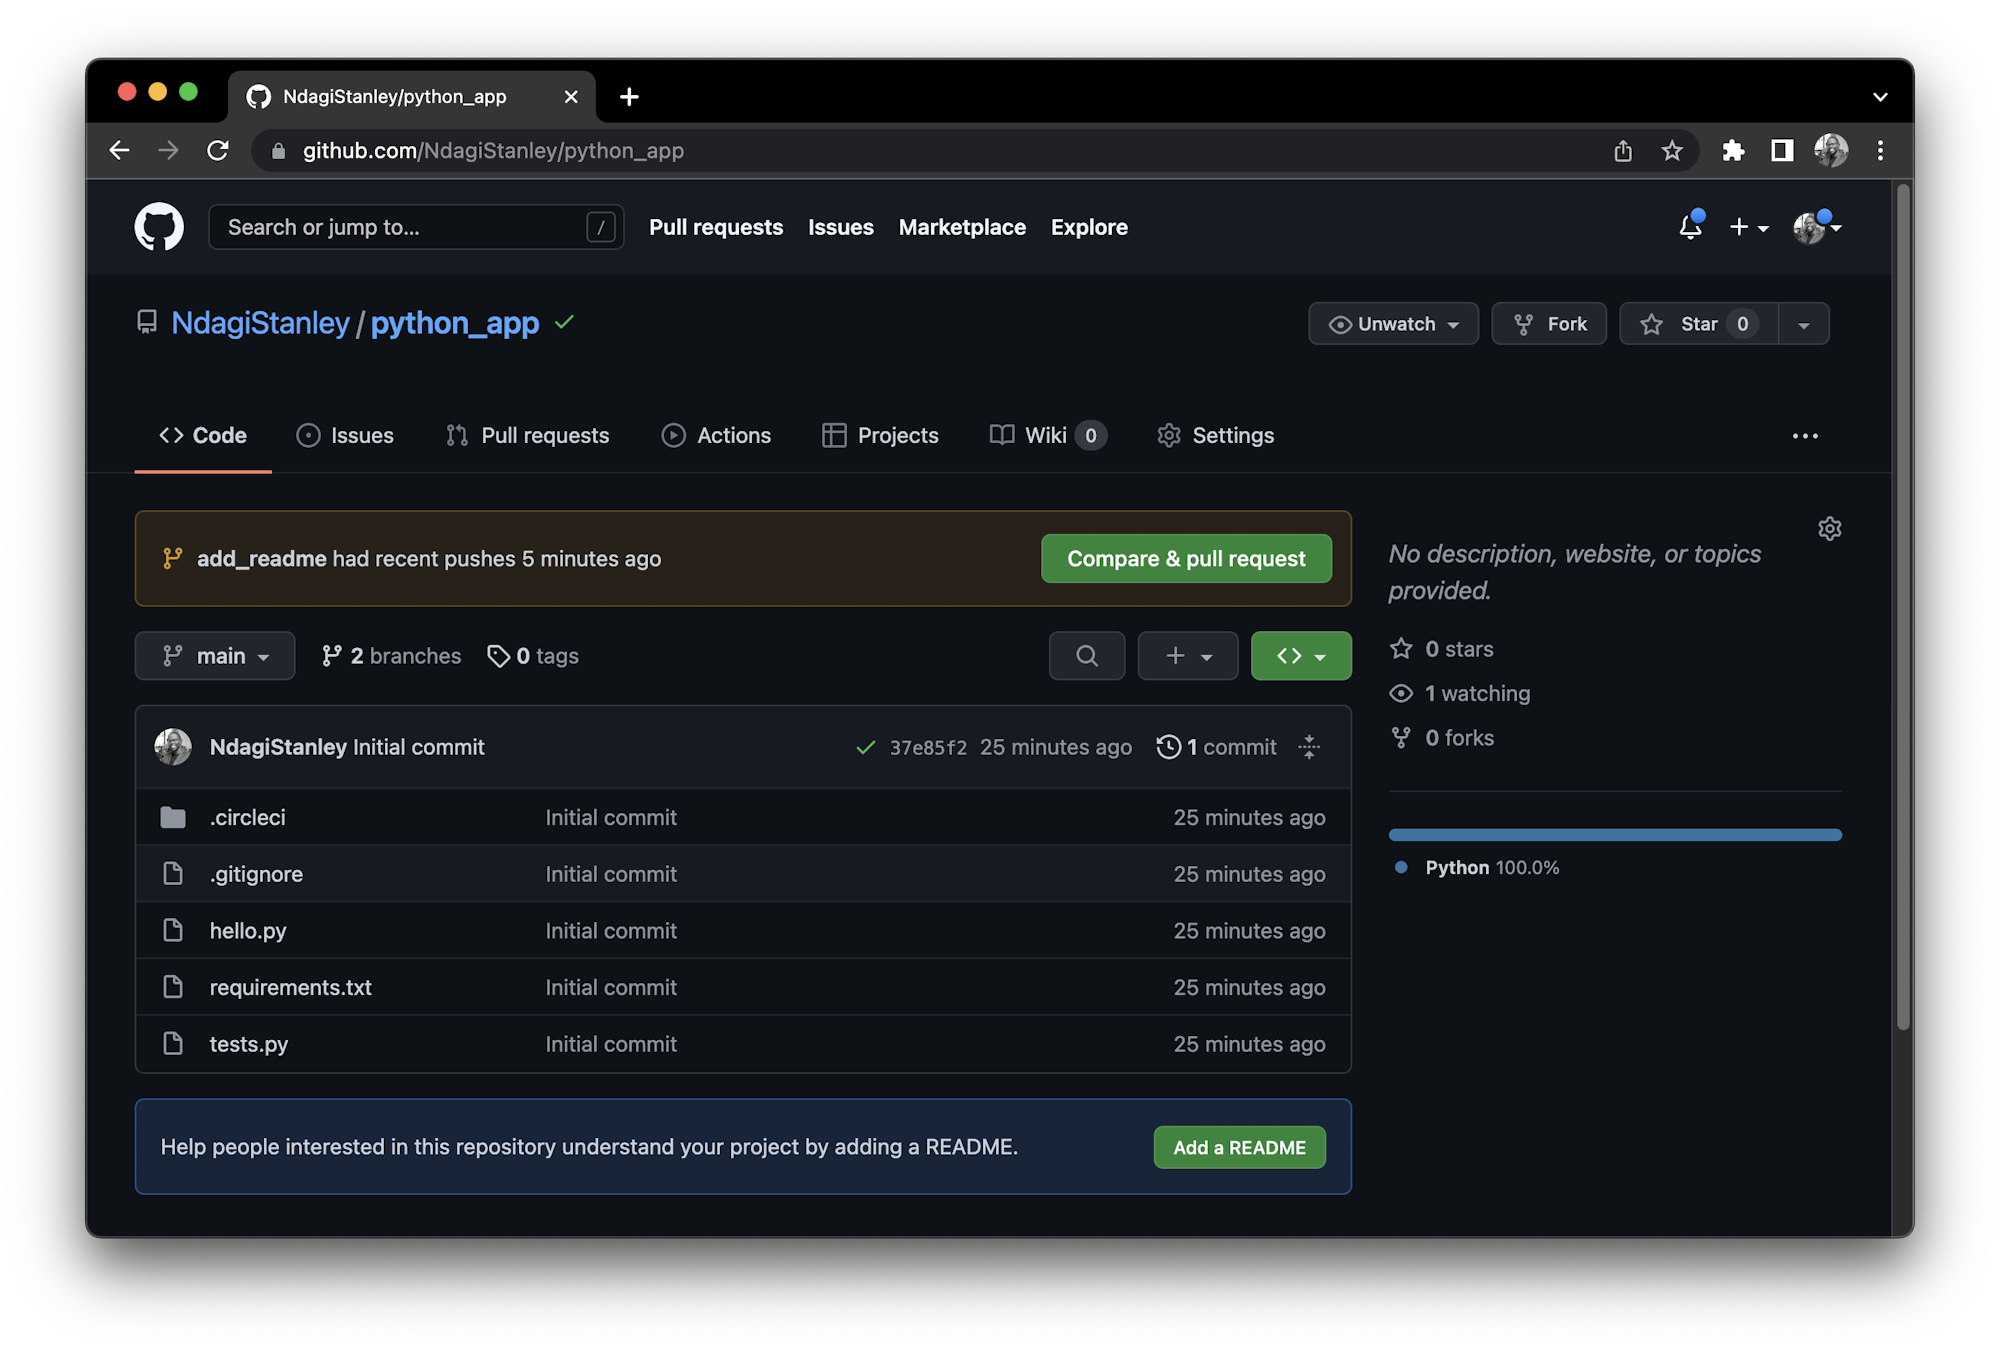The height and width of the screenshot is (1351, 2000).
Task: Open the user avatar menu in GitHub header
Action: click(1817, 227)
